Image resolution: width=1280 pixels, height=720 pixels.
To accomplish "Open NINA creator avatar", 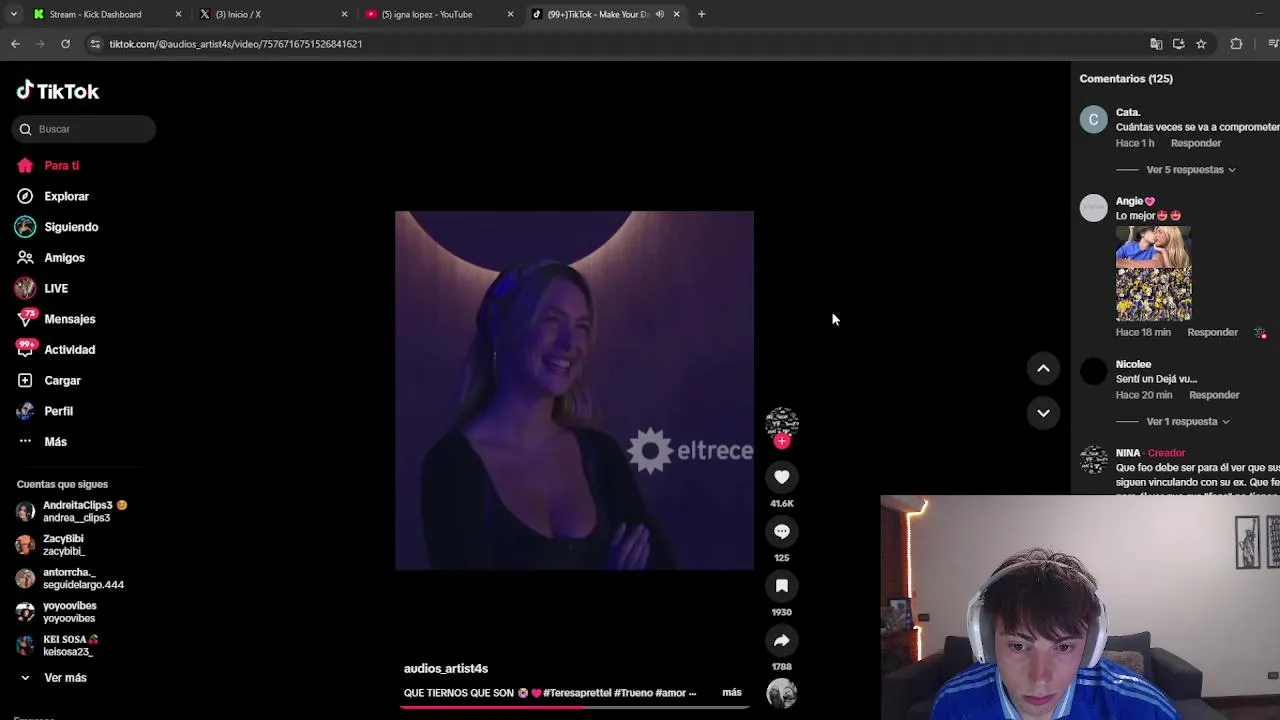I will [x=1094, y=460].
